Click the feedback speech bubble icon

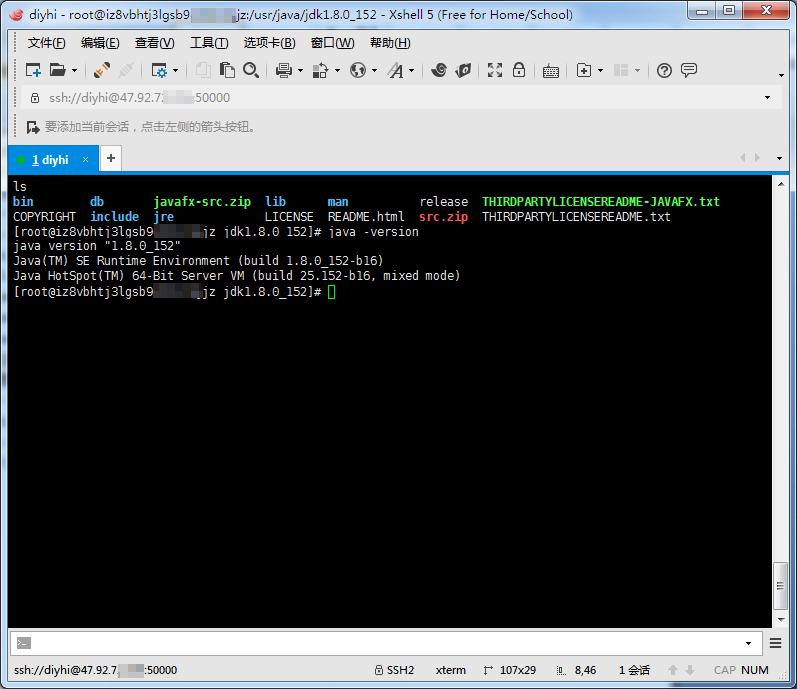tap(689, 70)
